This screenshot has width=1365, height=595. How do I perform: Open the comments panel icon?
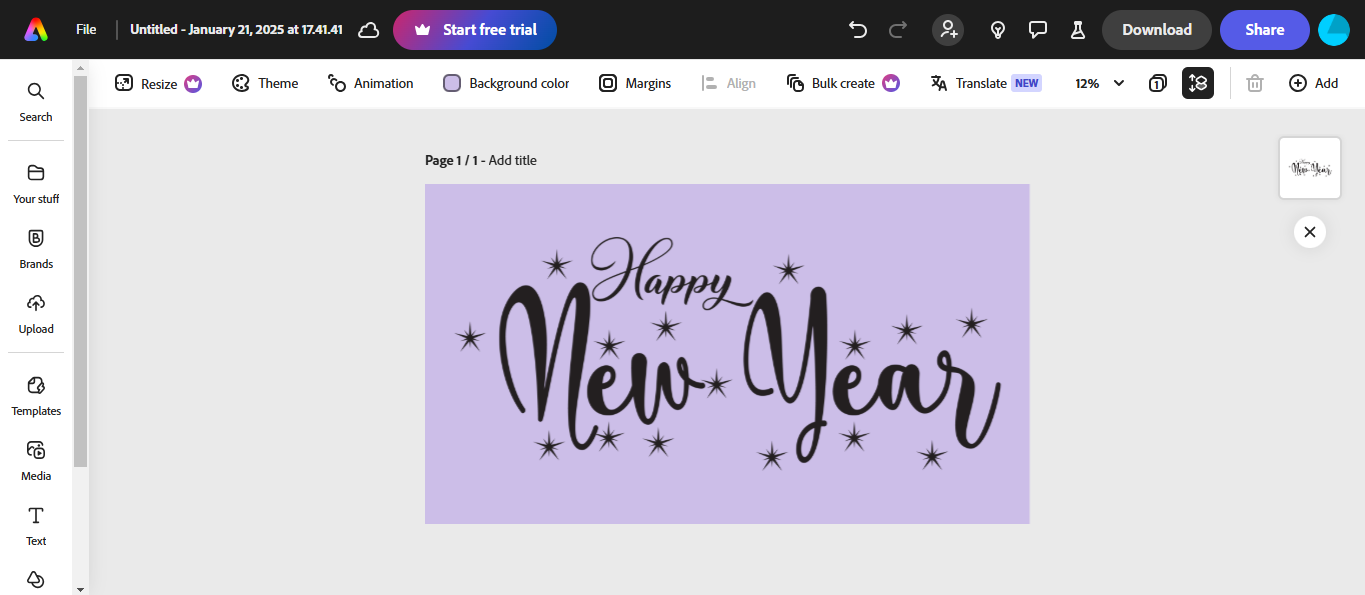pyautogui.click(x=1038, y=30)
